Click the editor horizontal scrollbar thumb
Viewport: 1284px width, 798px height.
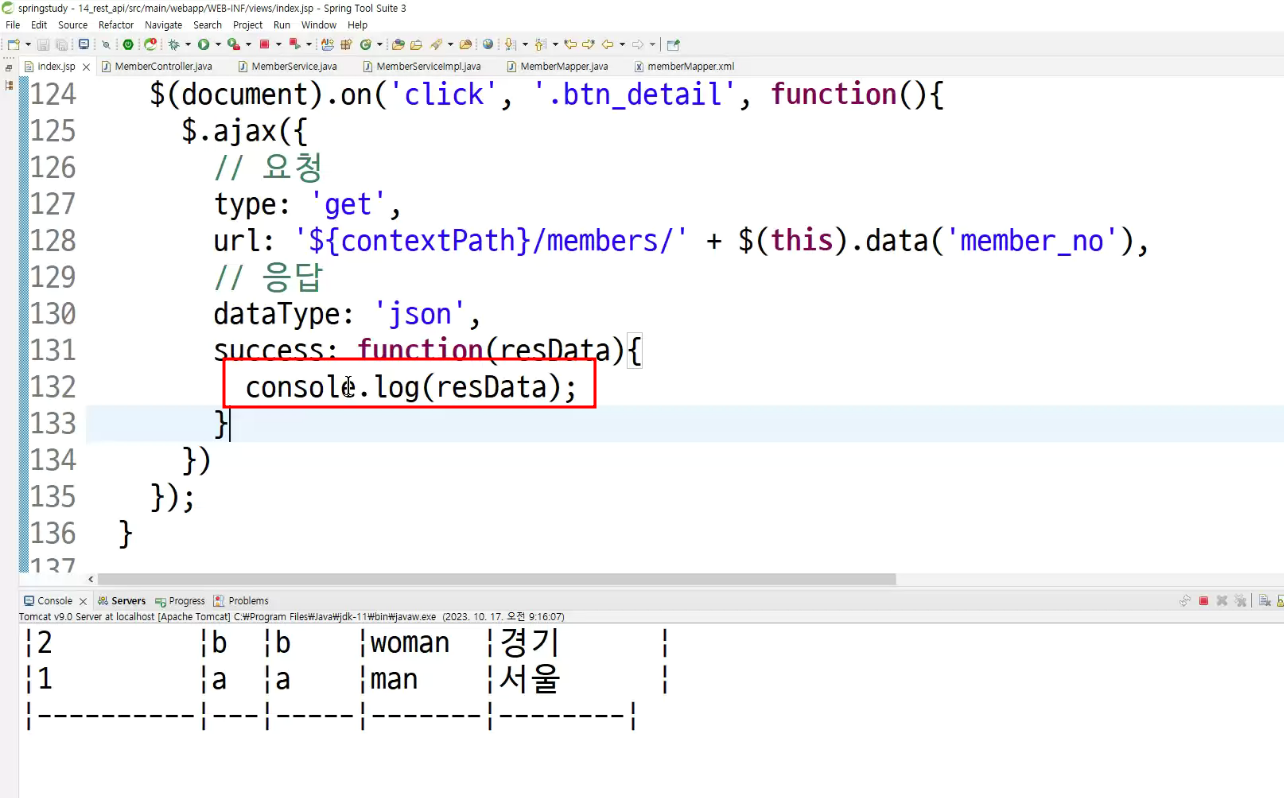[x=497, y=579]
